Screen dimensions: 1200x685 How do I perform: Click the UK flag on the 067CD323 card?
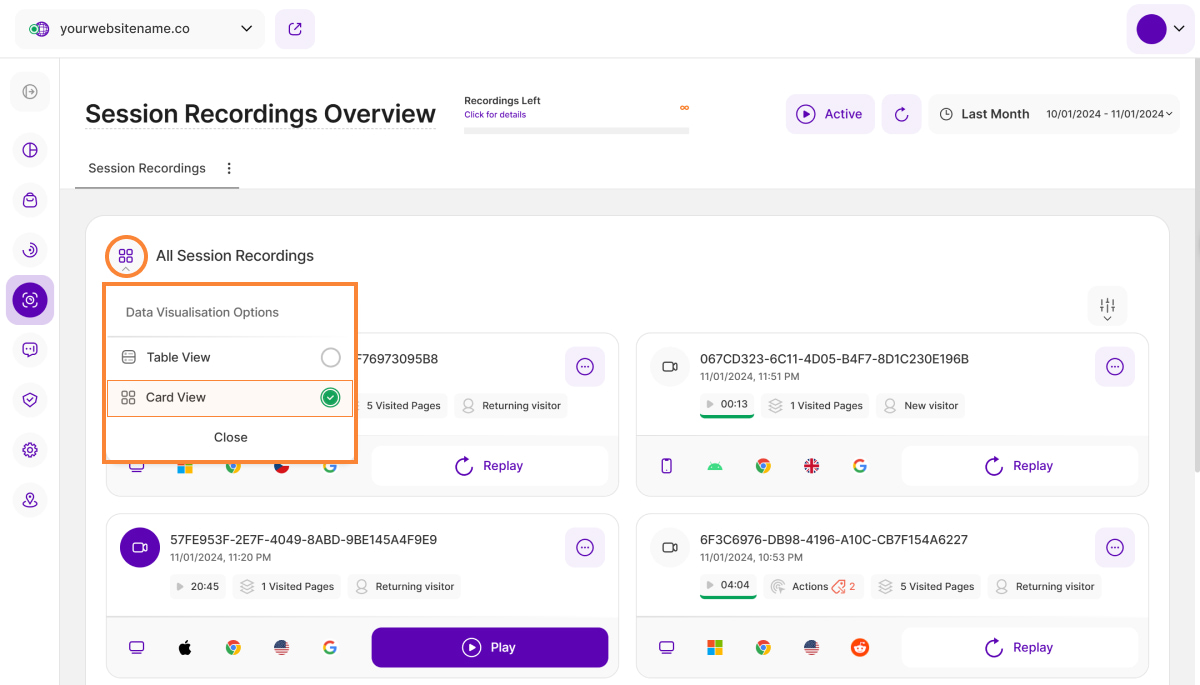pos(812,466)
